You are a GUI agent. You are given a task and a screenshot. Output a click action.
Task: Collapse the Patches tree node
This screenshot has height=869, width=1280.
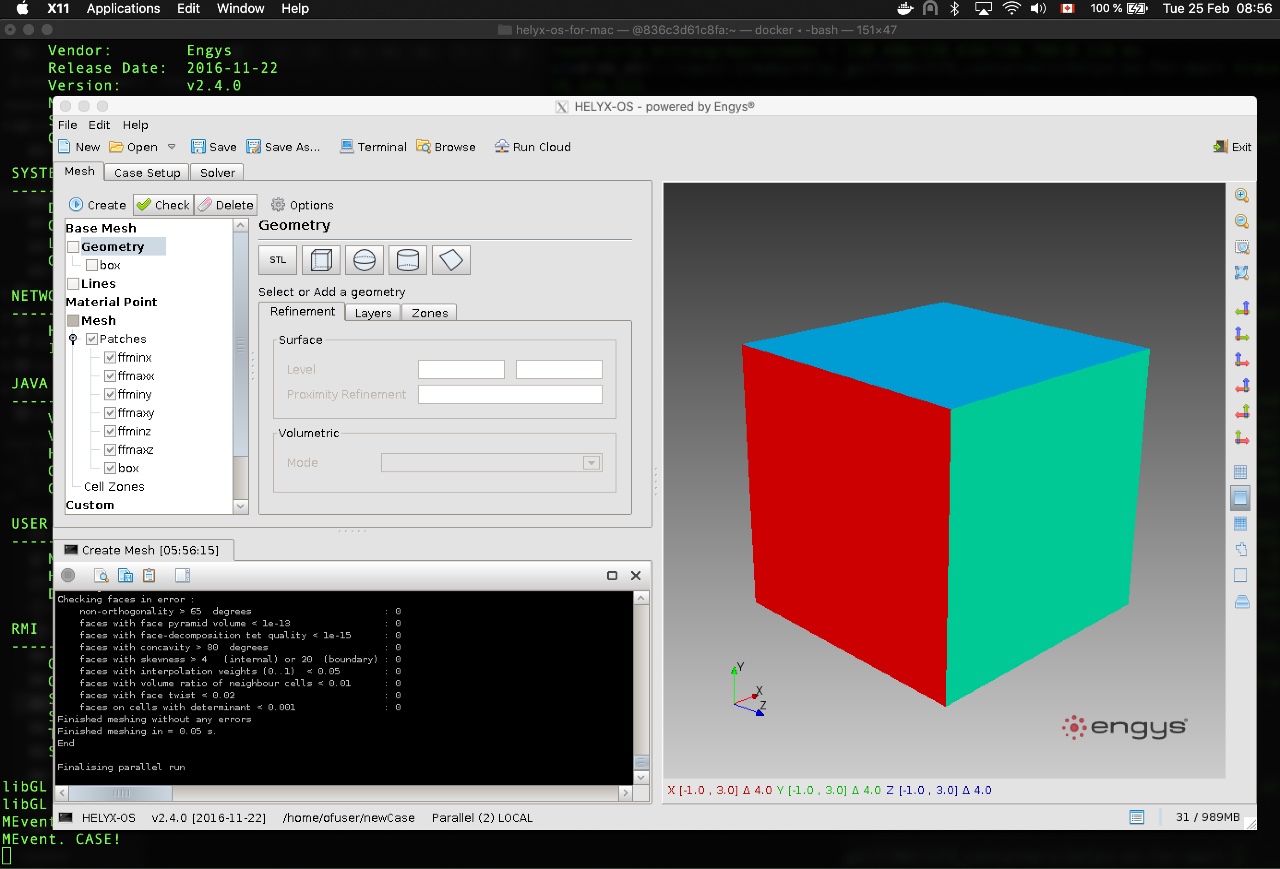[73, 339]
